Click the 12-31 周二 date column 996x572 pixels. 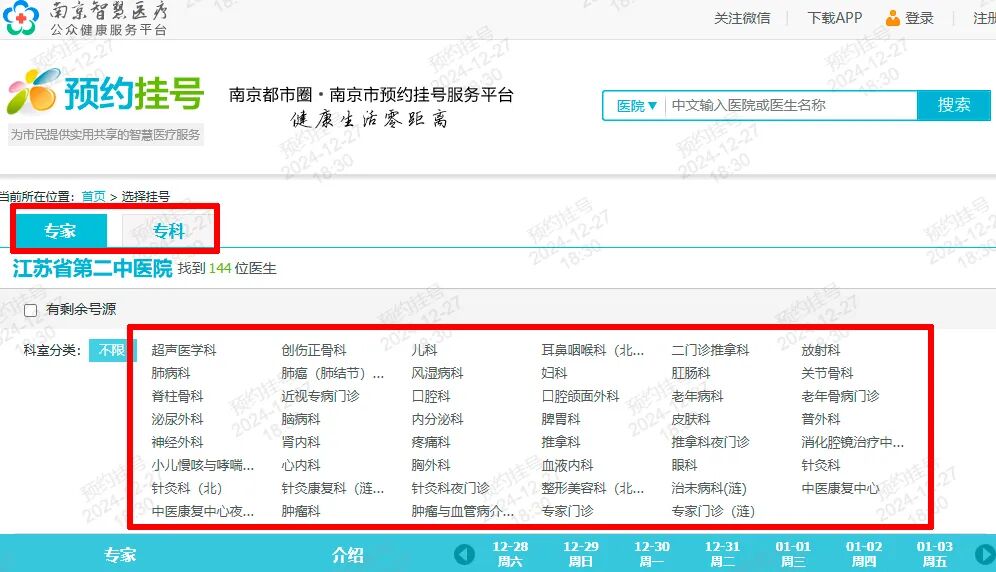coord(722,554)
